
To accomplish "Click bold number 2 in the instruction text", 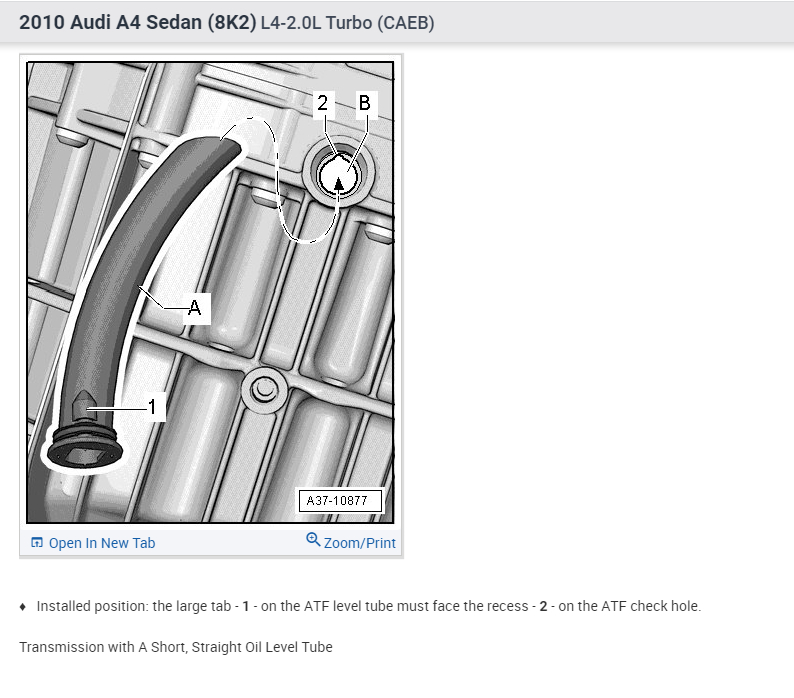I will [x=543, y=606].
